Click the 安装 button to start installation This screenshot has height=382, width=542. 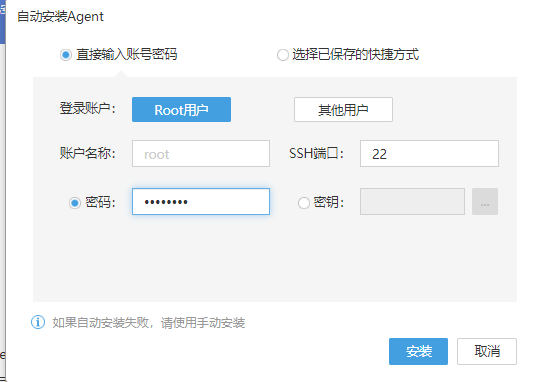pos(418,351)
